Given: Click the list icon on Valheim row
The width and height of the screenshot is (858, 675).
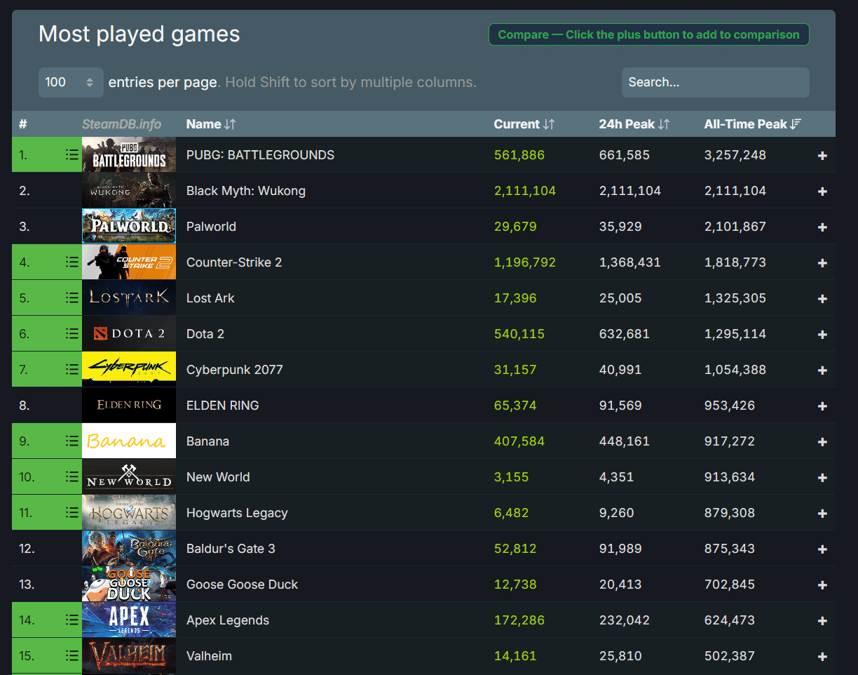Looking at the screenshot, I should [x=72, y=655].
